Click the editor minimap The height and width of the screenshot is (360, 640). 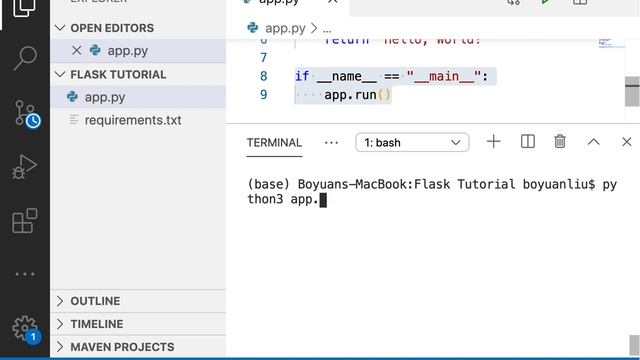[x=611, y=43]
